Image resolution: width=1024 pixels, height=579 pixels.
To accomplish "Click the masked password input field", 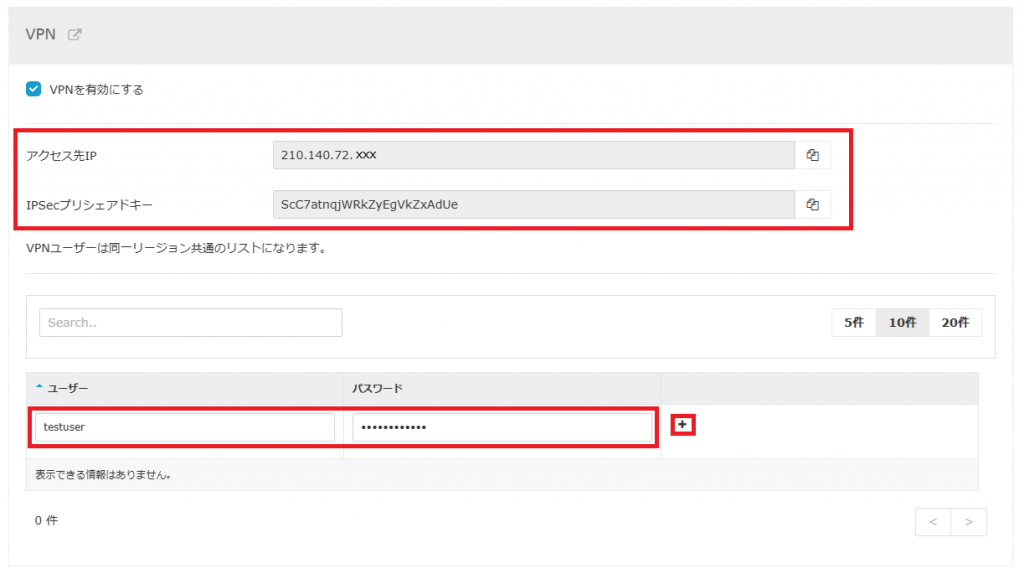I will [502, 427].
